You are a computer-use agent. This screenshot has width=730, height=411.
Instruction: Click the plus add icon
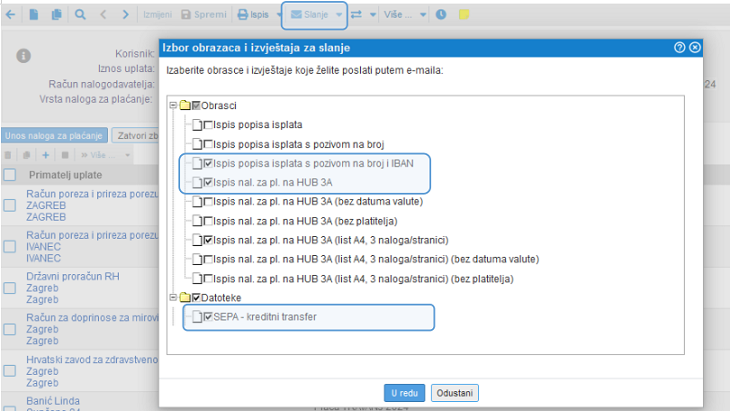point(46,155)
